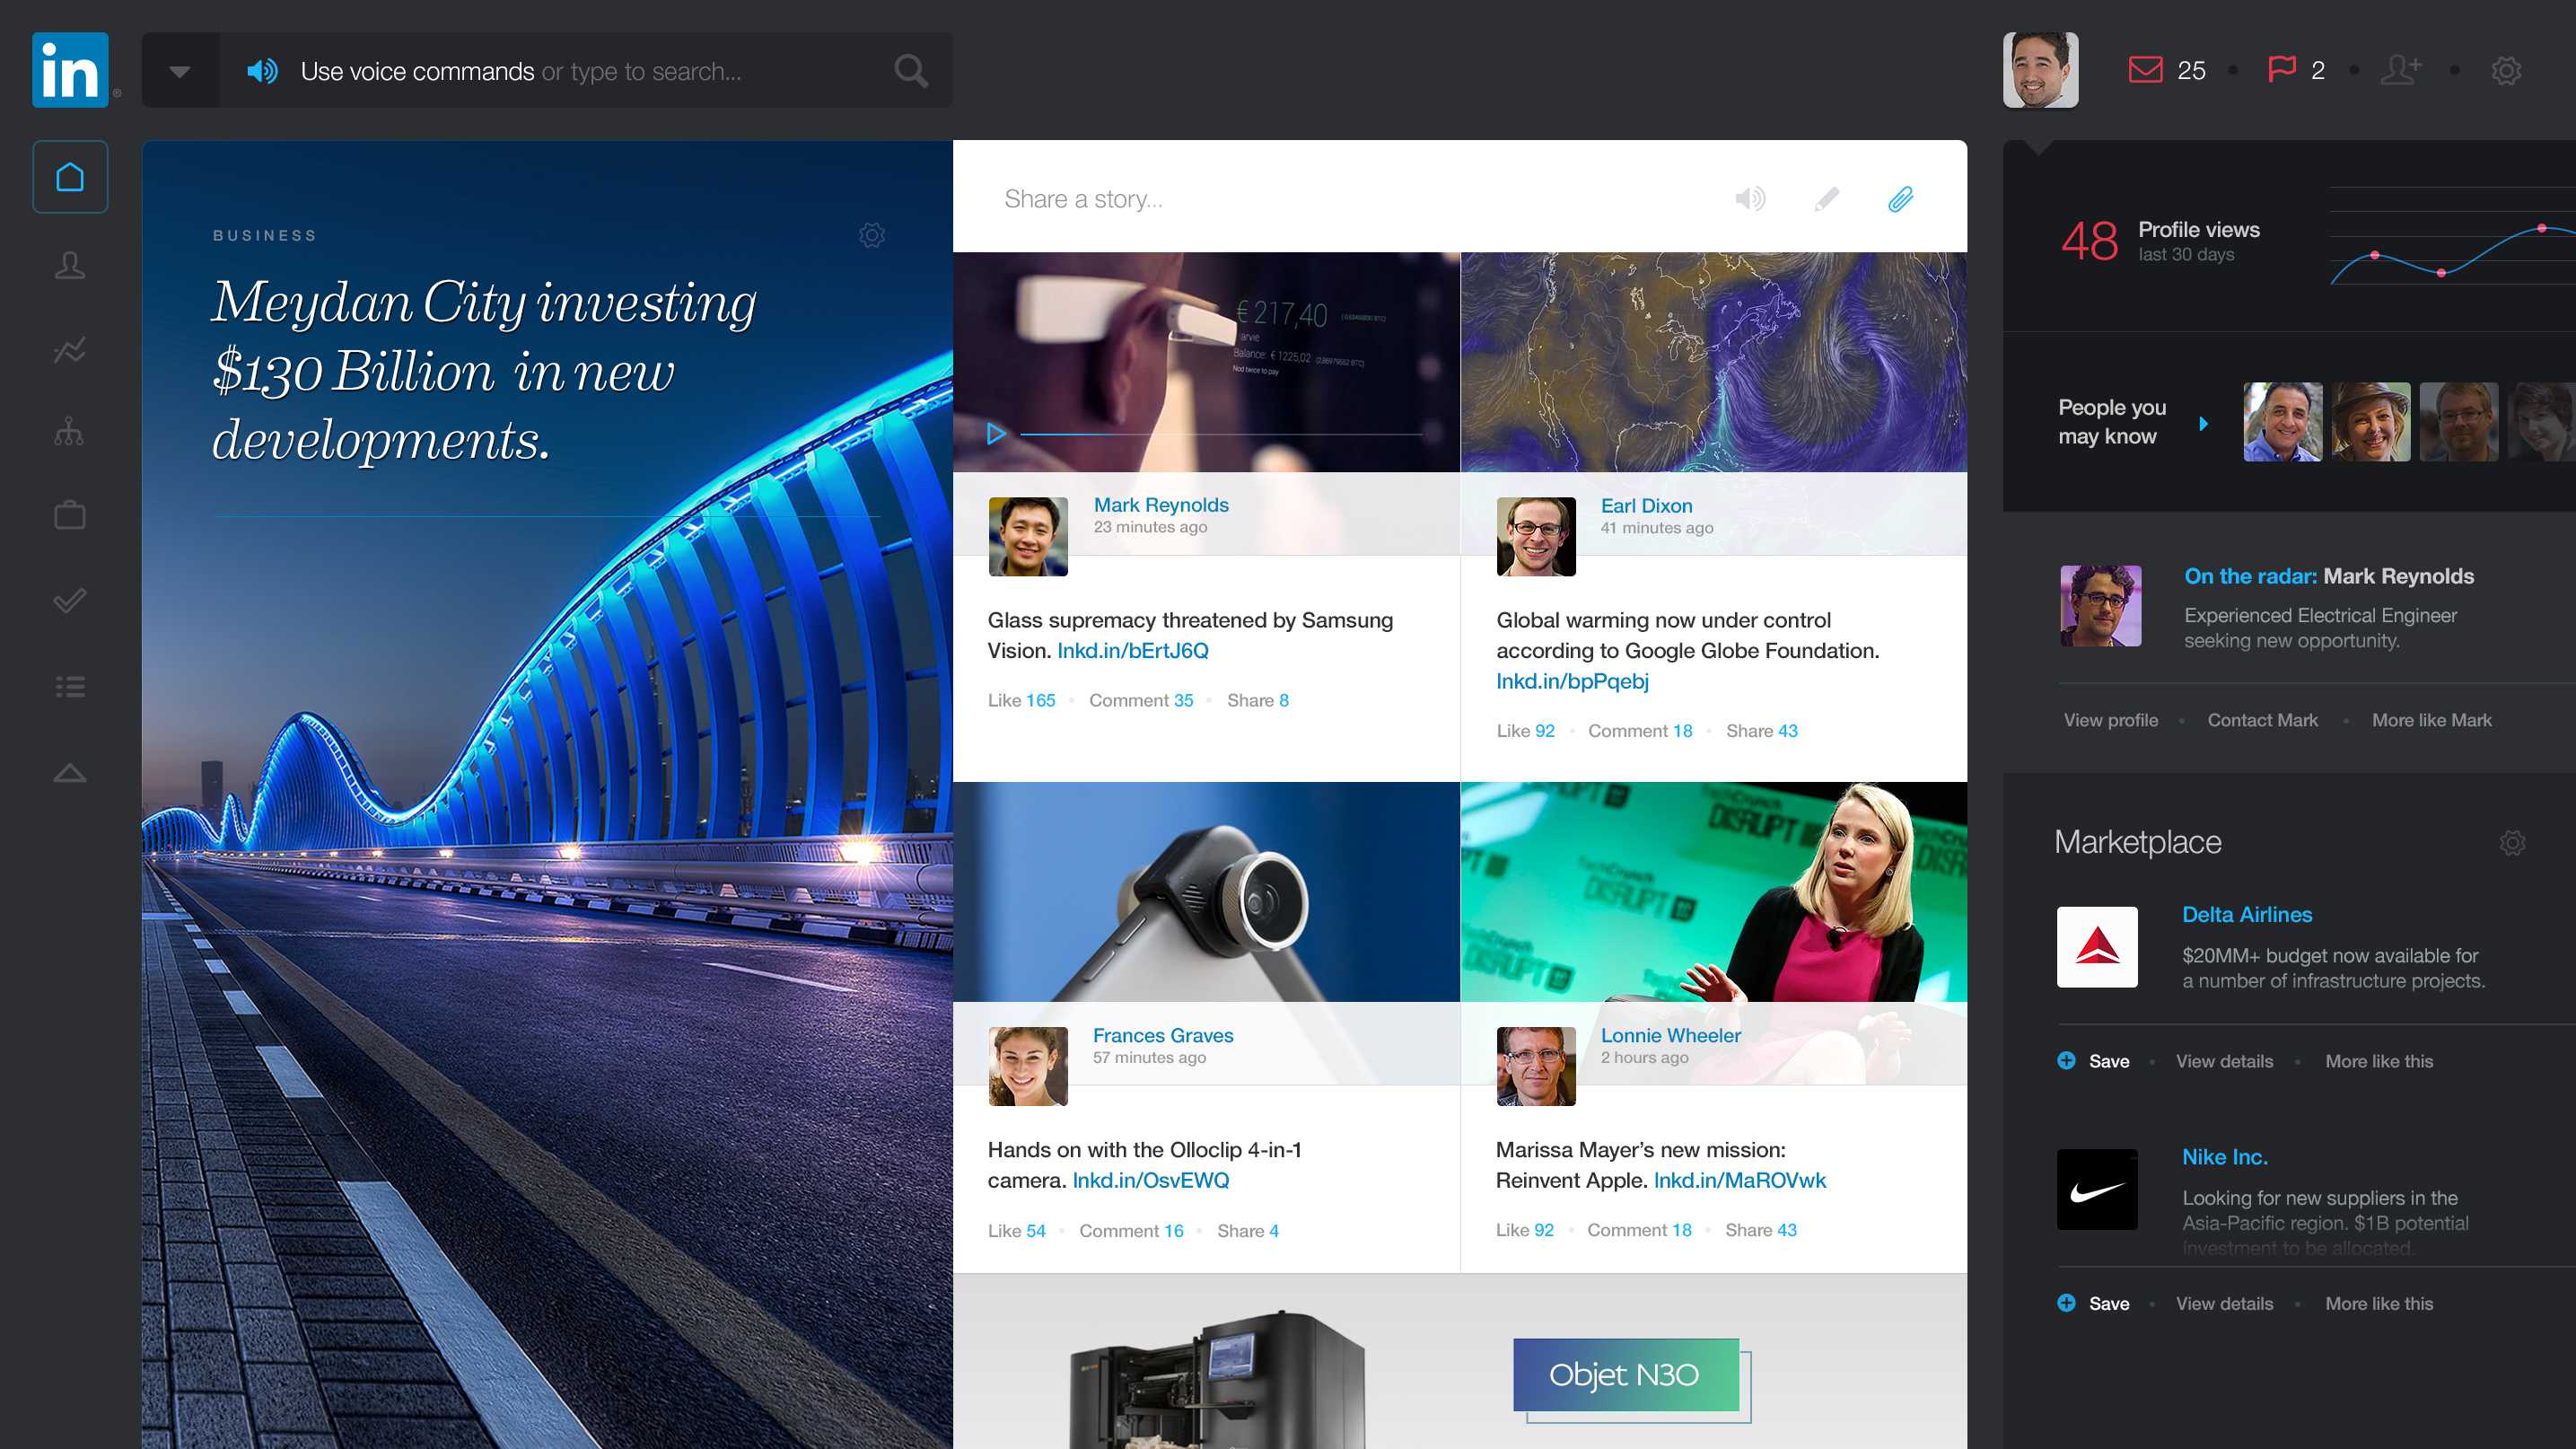Toggle voice commands speaker in search bar
Image resolution: width=2576 pixels, height=1449 pixels.
point(262,71)
